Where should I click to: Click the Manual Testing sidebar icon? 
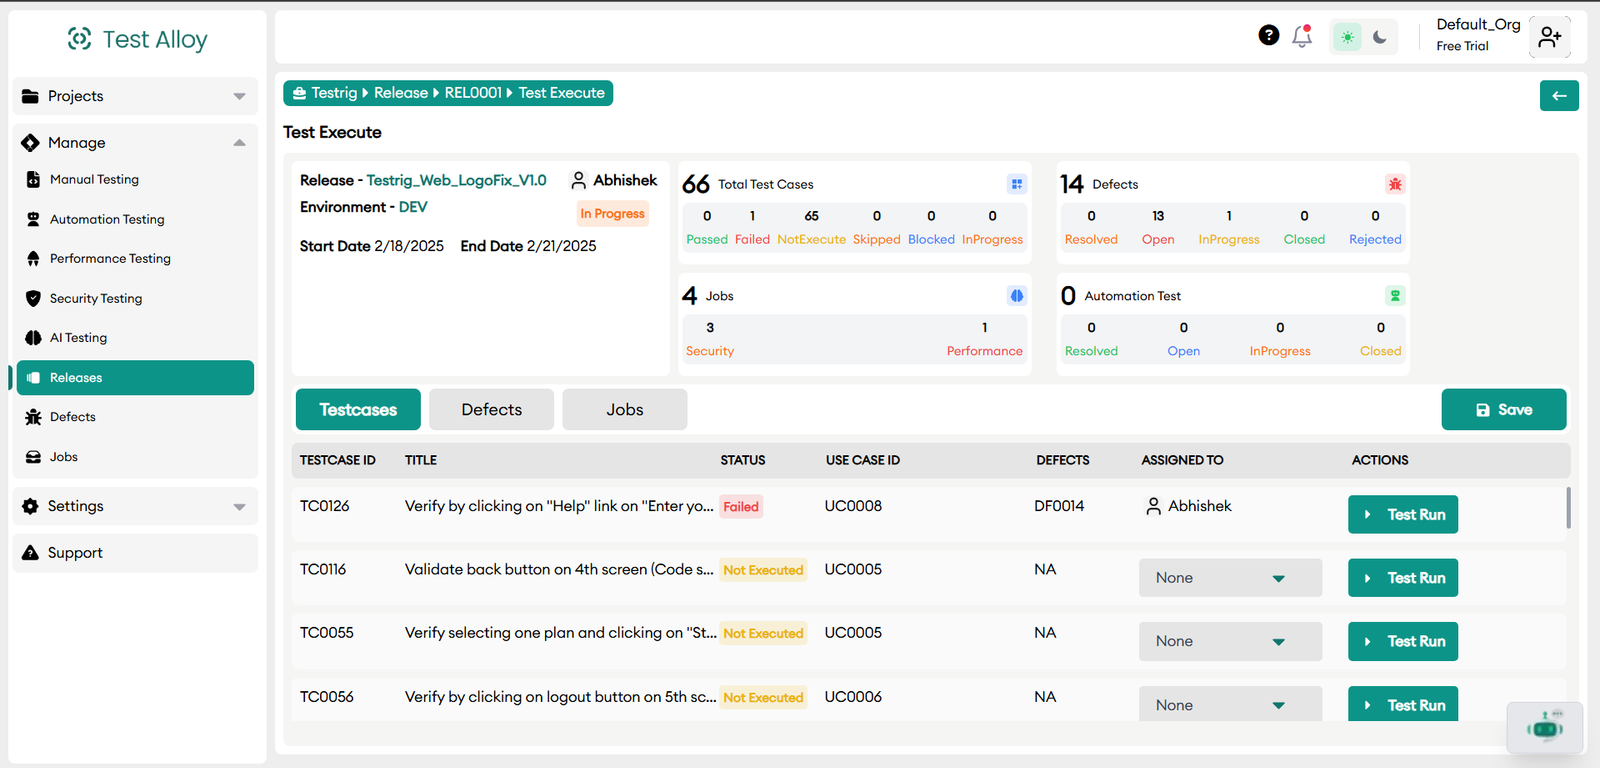[33, 180]
